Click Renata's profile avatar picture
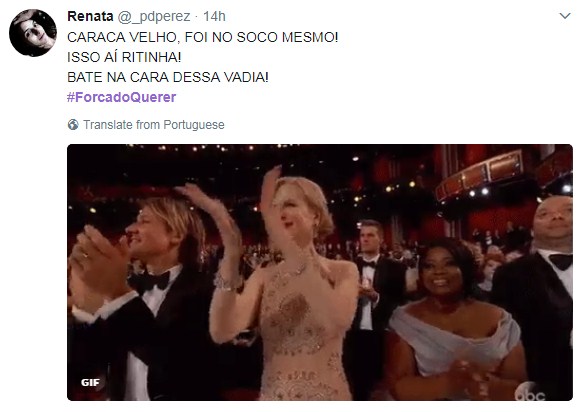The image size is (585, 412). click(33, 33)
